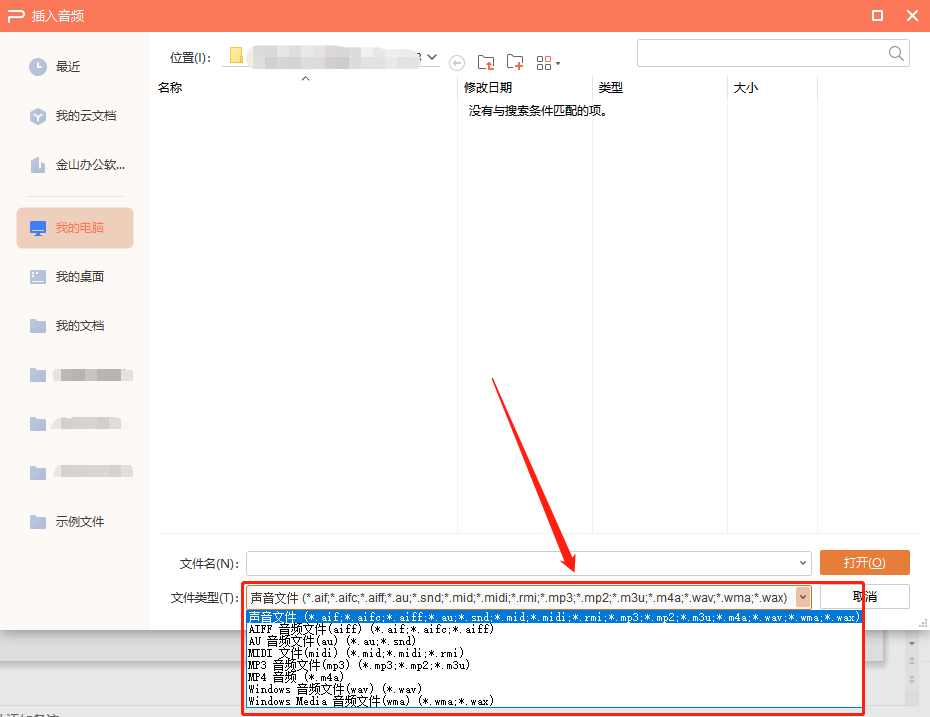Click the 取消 cancel button
The image size is (930, 717).
click(x=864, y=597)
